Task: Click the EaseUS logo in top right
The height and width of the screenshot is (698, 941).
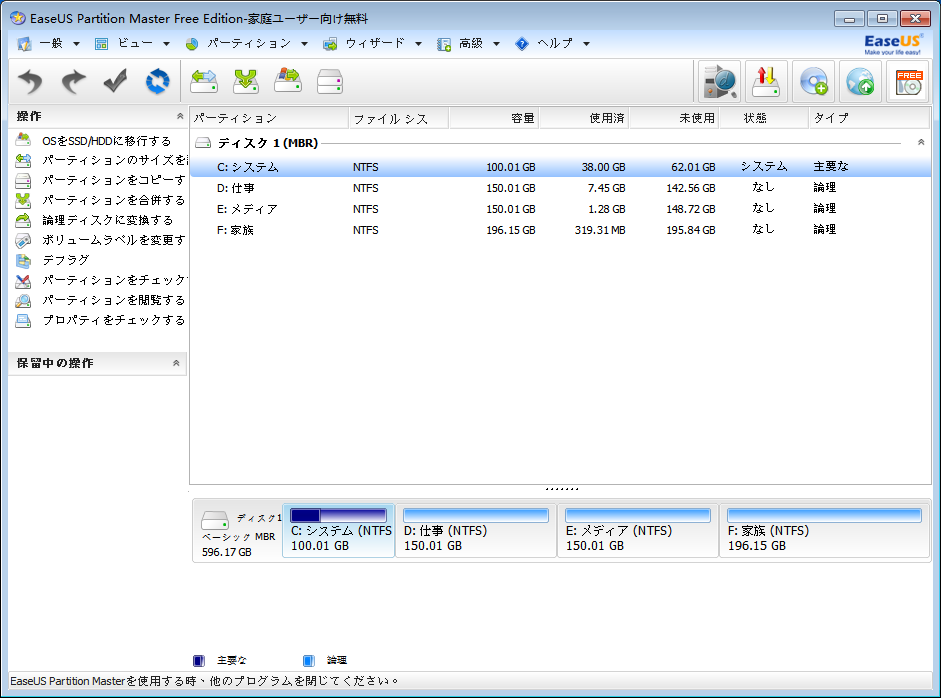Action: [x=892, y=44]
